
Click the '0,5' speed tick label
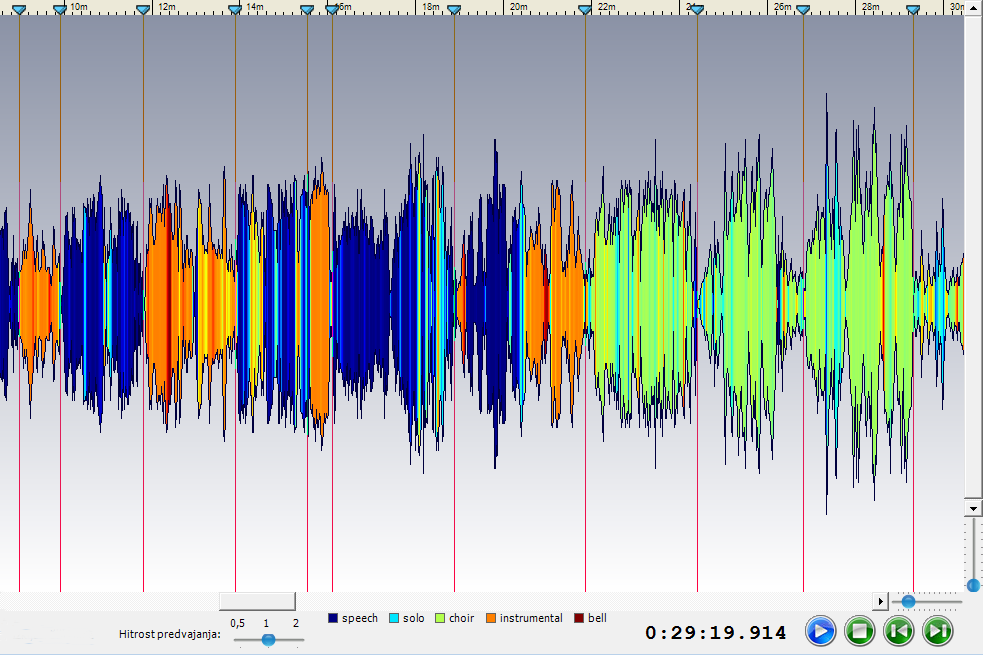tap(238, 623)
